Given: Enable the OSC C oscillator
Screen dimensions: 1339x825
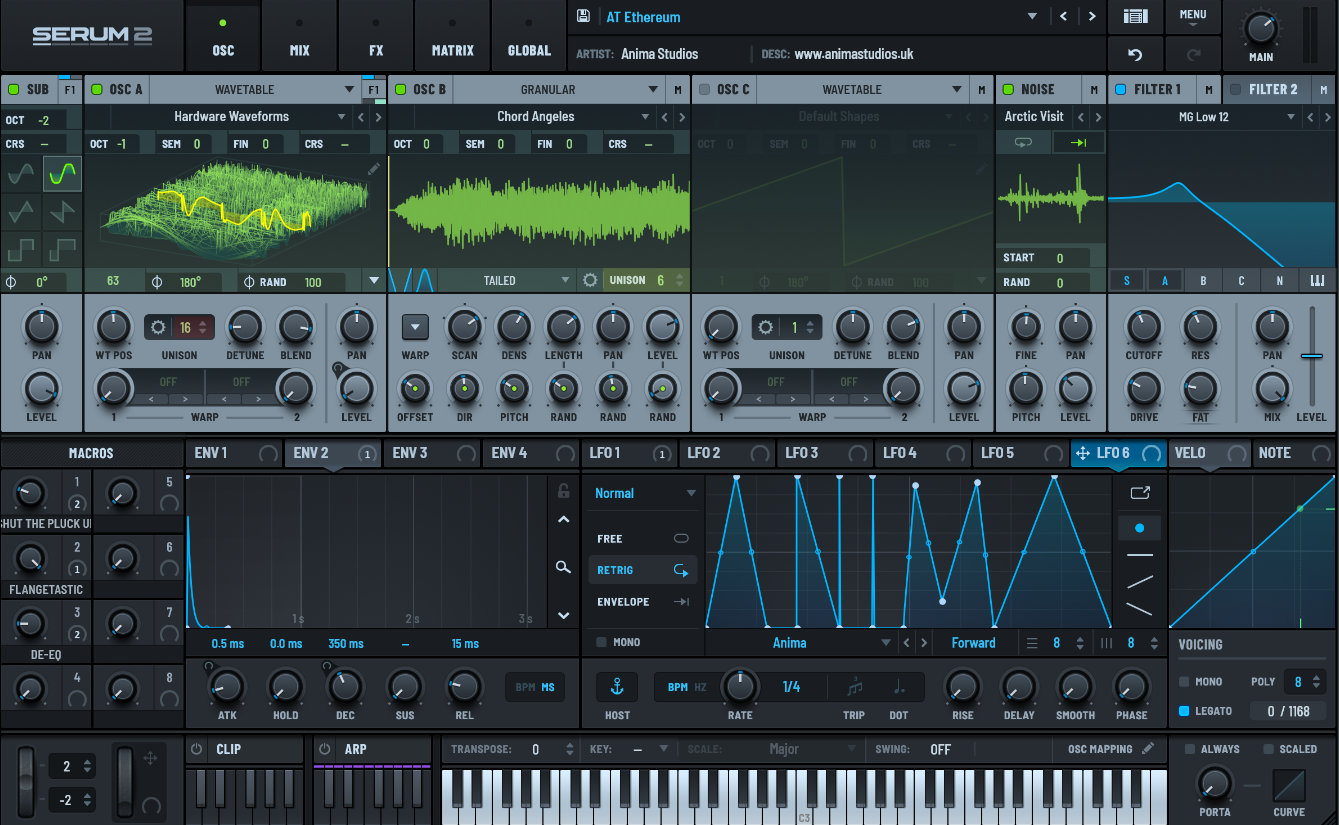Looking at the screenshot, I should tap(704, 89).
